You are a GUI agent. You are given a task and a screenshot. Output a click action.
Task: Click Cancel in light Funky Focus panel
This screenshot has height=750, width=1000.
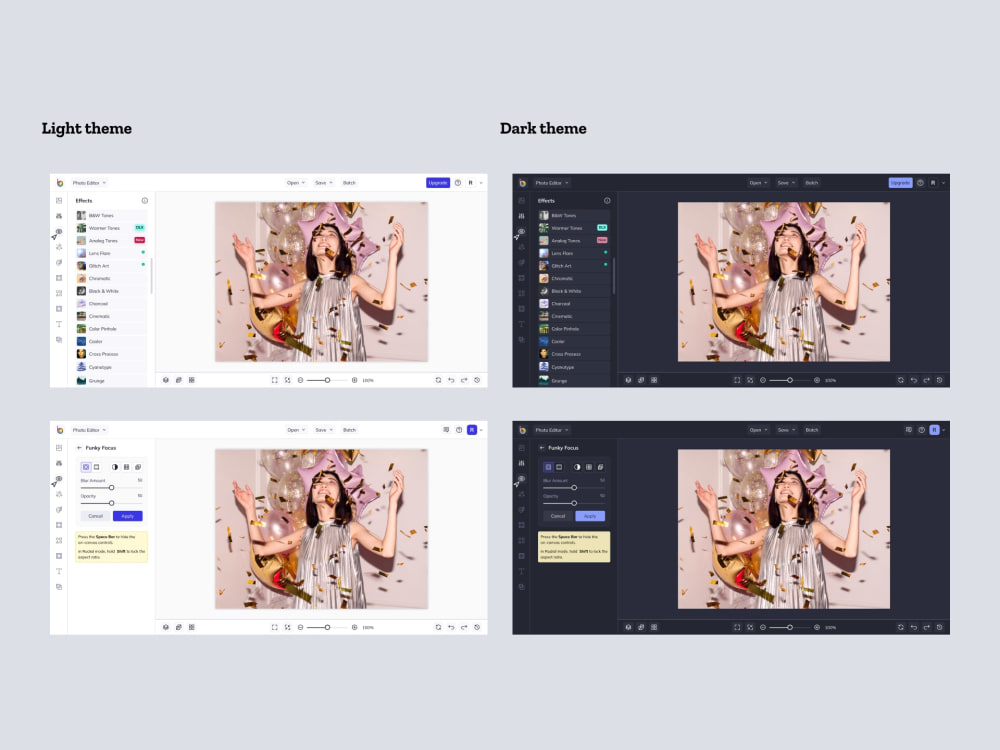click(96, 516)
